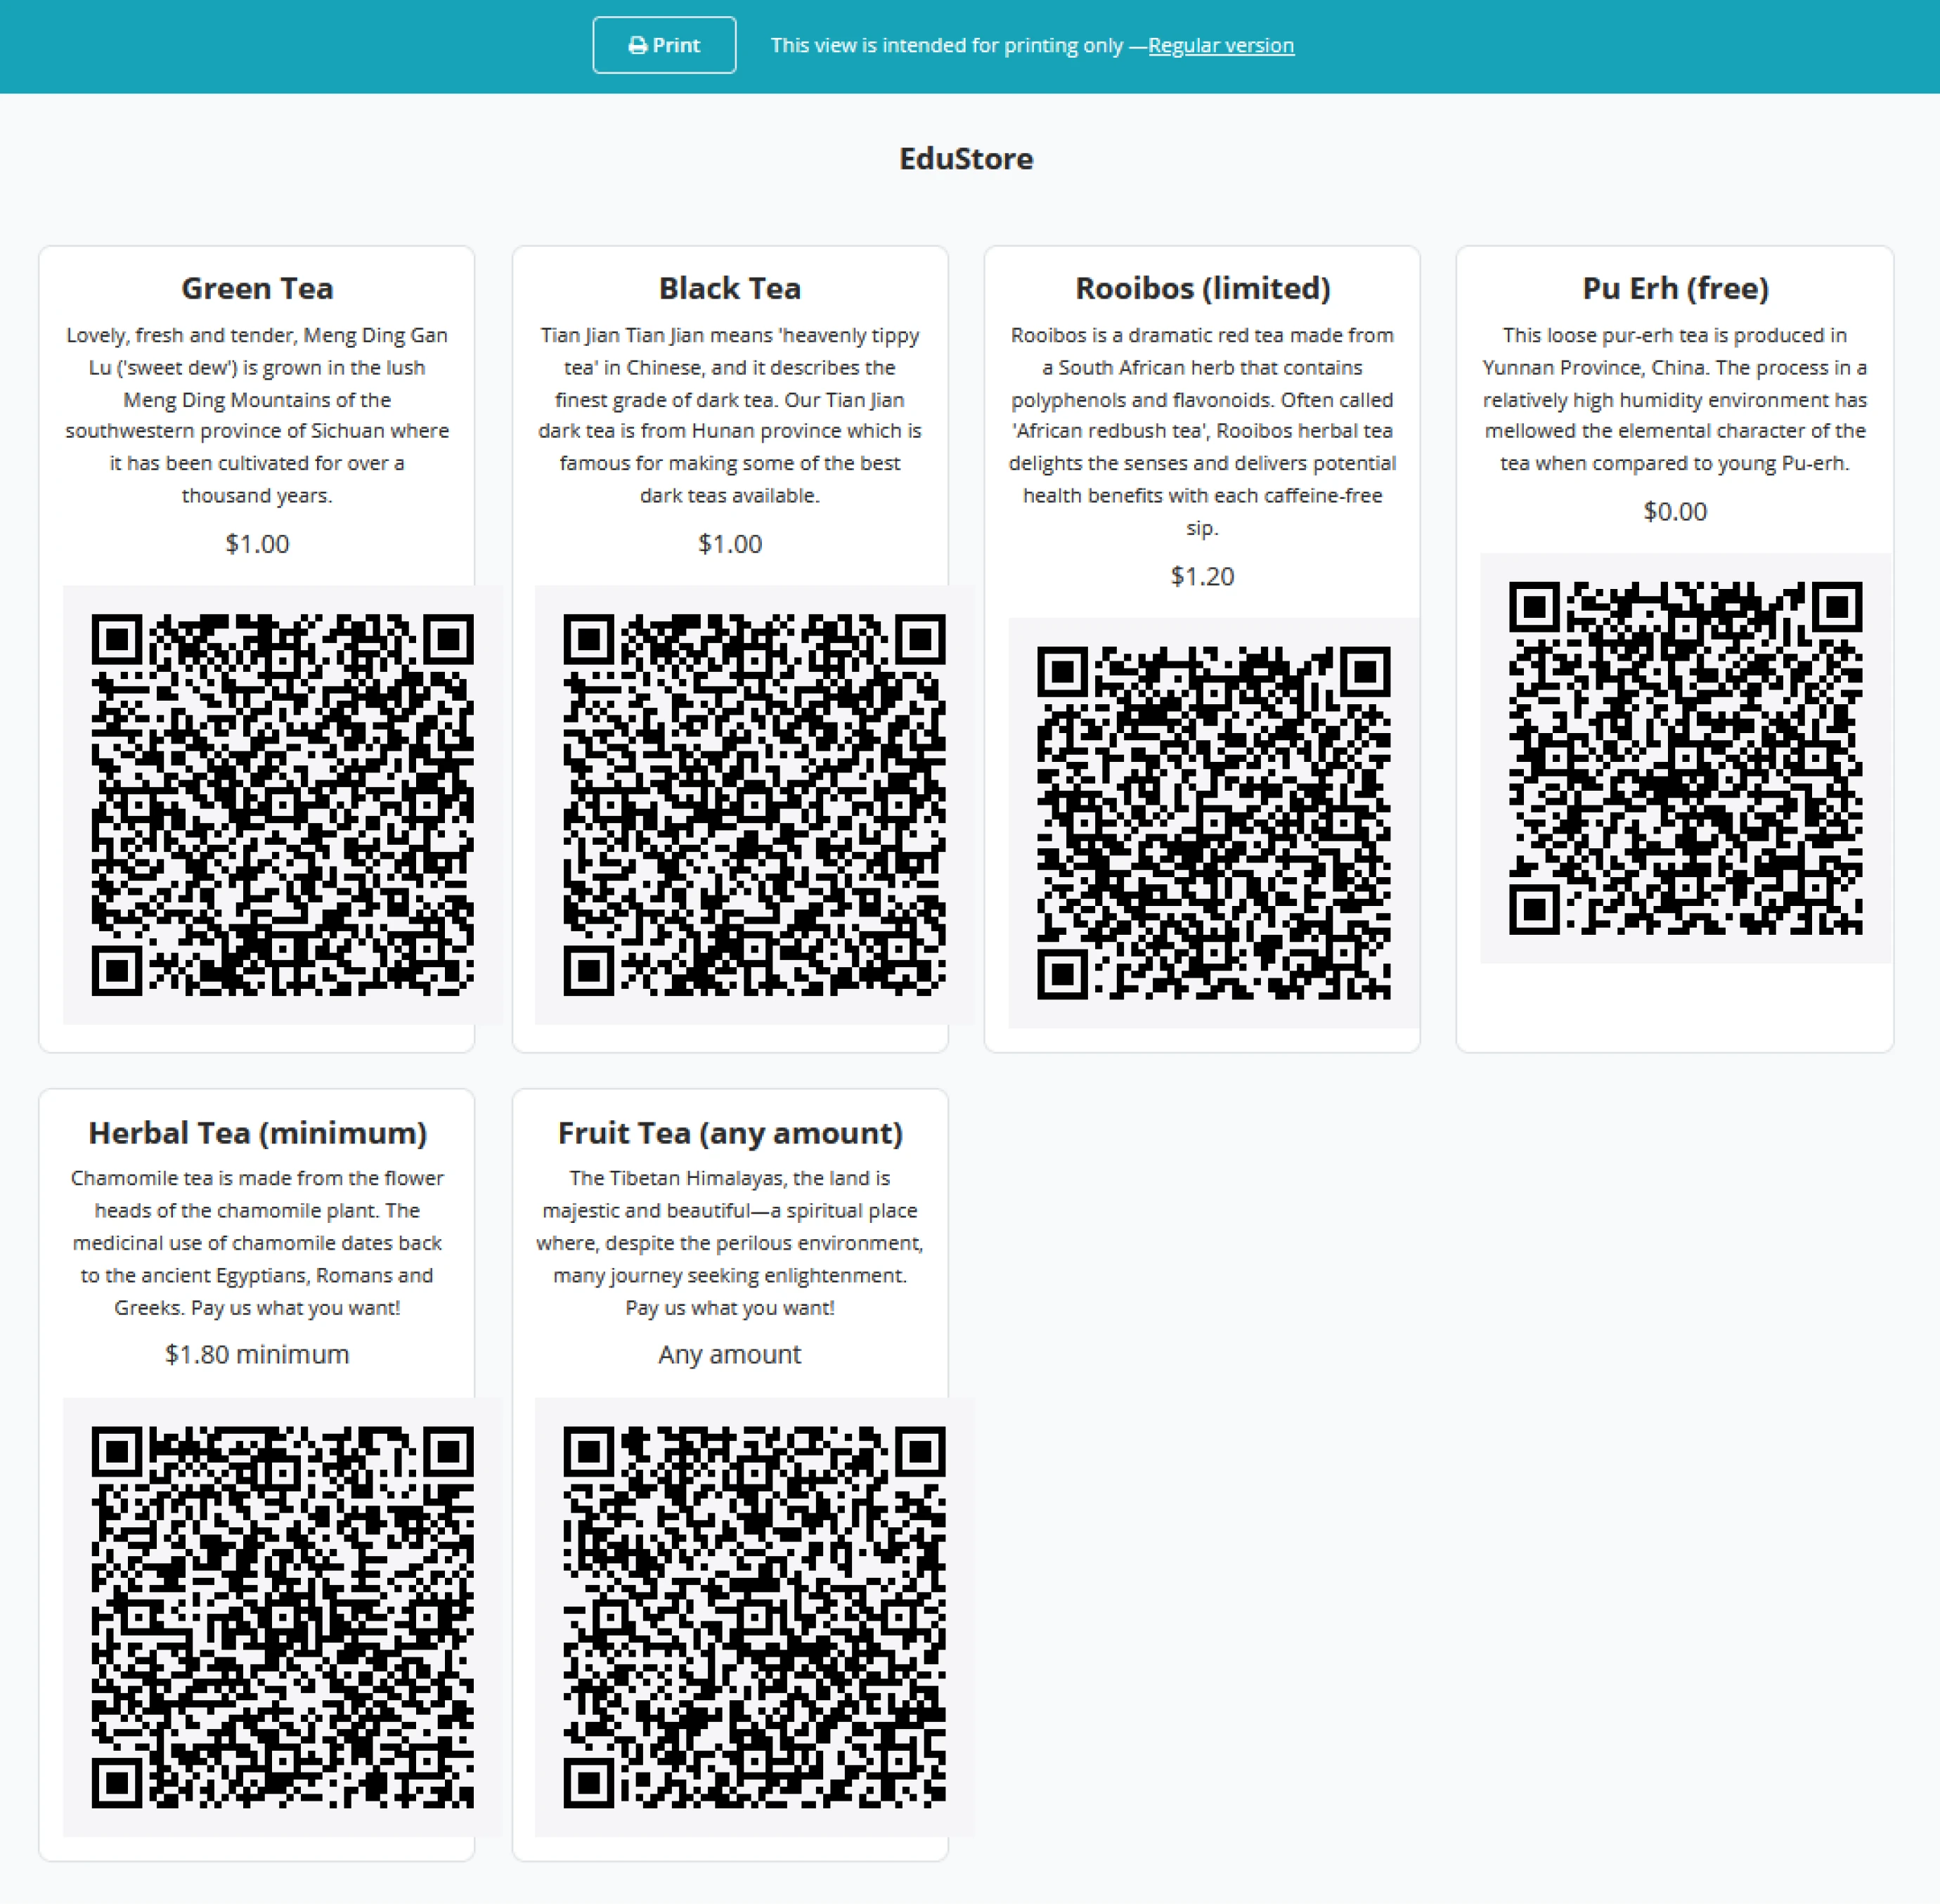Click the EduStore page heading
1940x1904 pixels.
pyautogui.click(x=966, y=158)
